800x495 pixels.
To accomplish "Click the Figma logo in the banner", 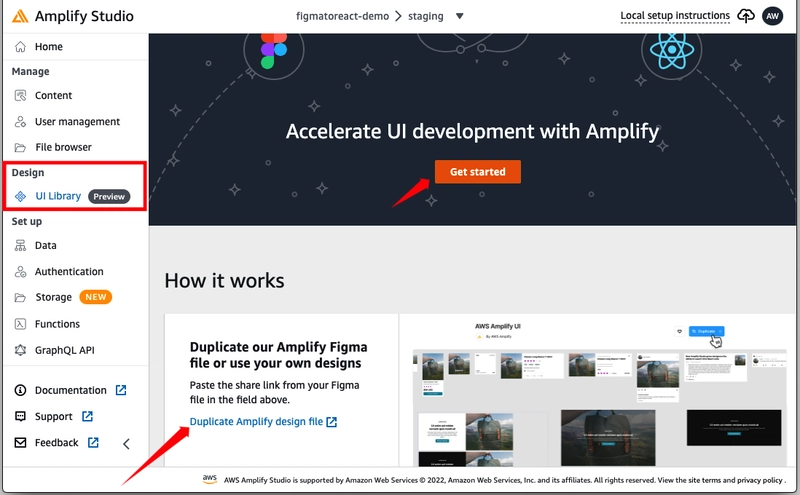I will click(x=274, y=51).
